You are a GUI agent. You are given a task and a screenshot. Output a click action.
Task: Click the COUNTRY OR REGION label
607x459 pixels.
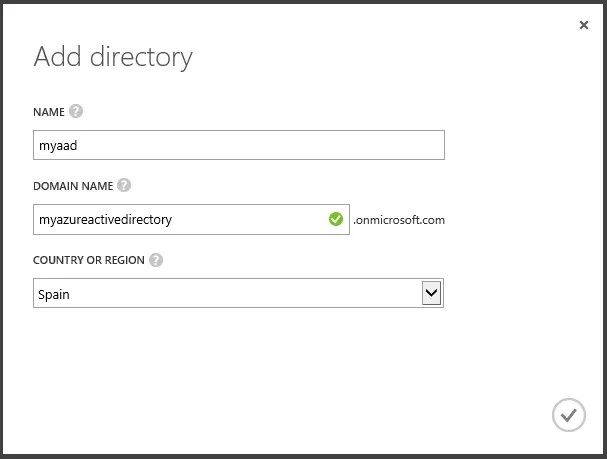point(89,260)
